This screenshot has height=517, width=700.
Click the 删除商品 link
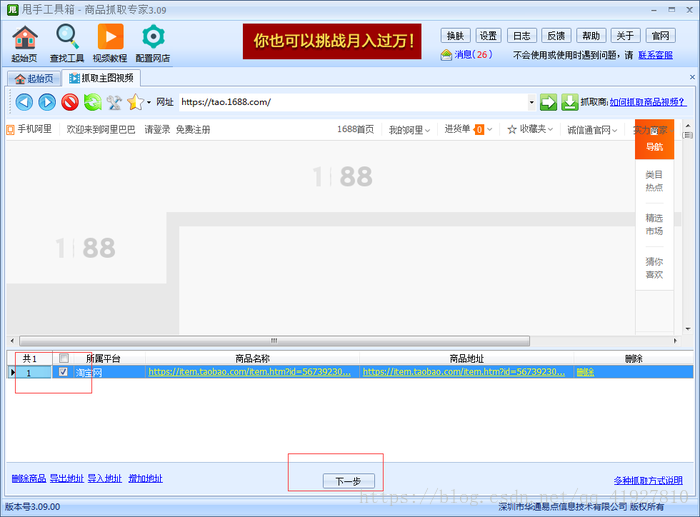[x=29, y=479]
